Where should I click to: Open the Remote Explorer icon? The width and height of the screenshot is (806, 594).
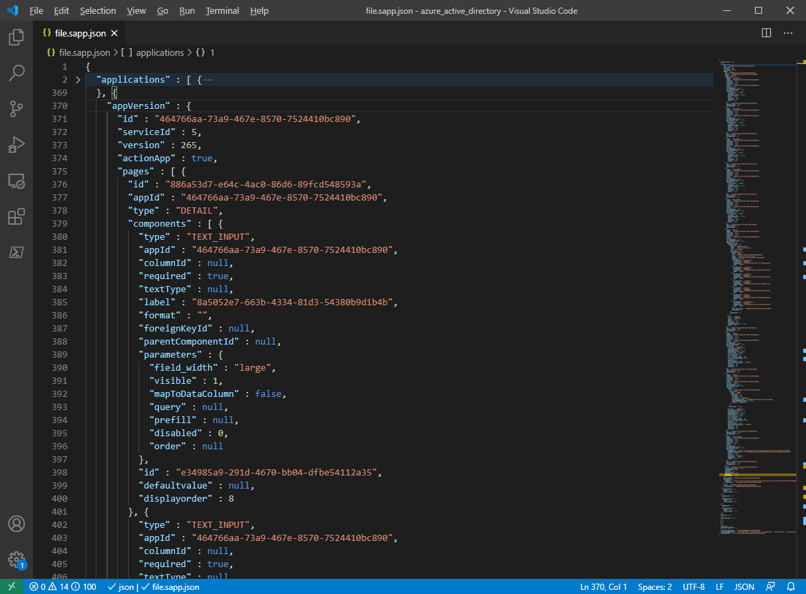click(16, 181)
